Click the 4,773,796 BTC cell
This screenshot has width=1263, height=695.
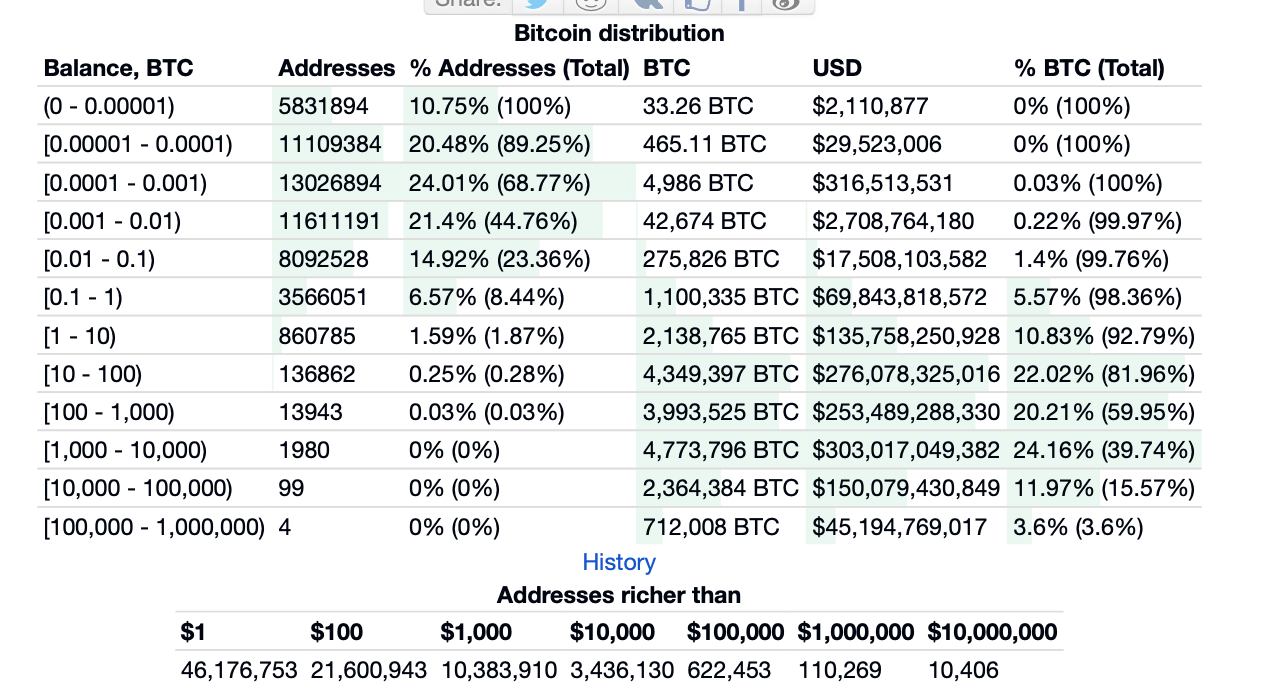[x=720, y=450]
